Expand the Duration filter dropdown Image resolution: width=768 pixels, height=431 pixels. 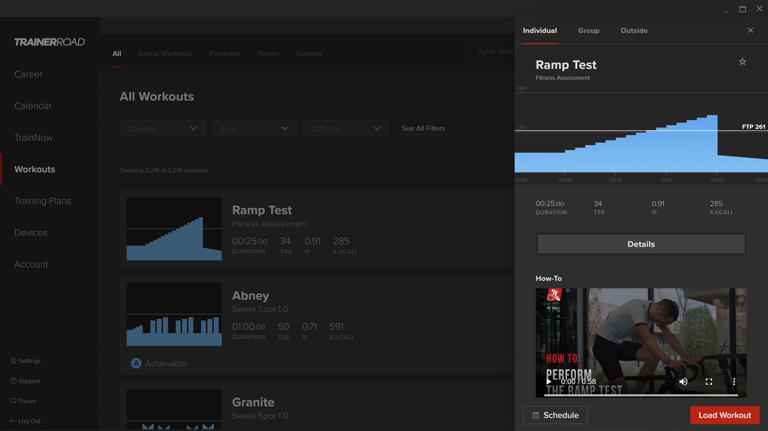[x=162, y=129]
